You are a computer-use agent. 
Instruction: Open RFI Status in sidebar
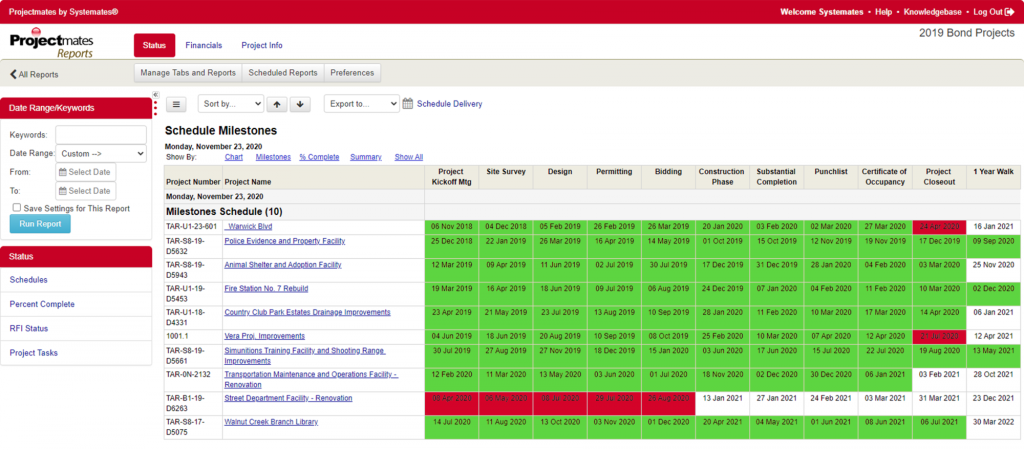click(29, 329)
